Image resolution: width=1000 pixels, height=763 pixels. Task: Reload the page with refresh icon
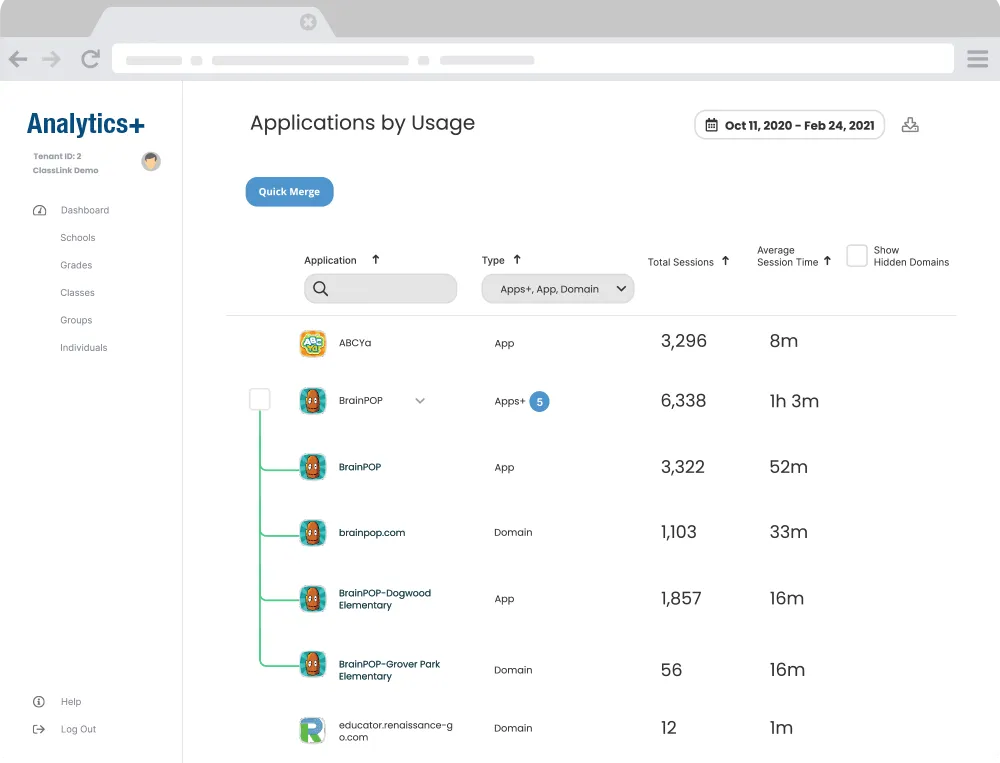[x=90, y=59]
